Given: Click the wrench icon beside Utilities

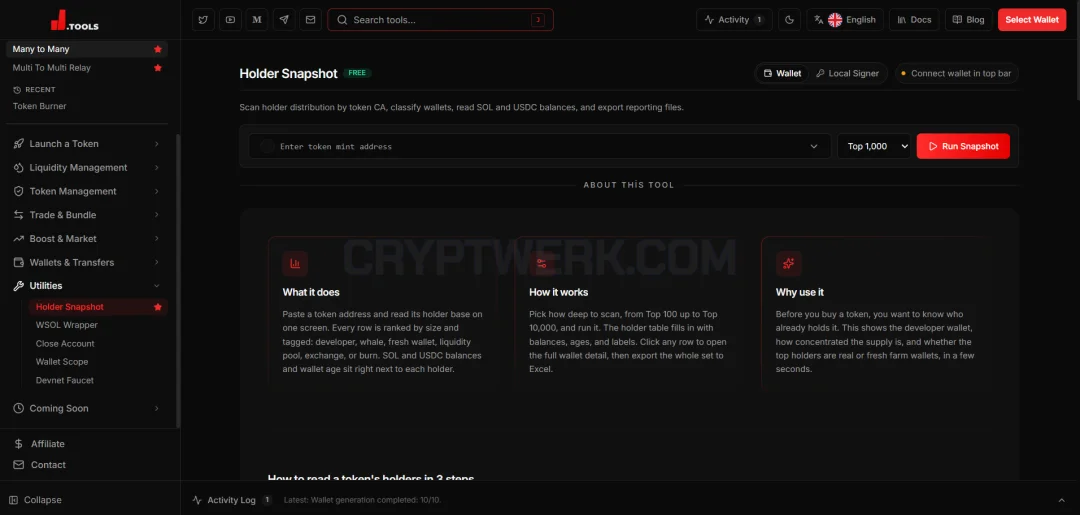Looking at the screenshot, I should click(19, 286).
